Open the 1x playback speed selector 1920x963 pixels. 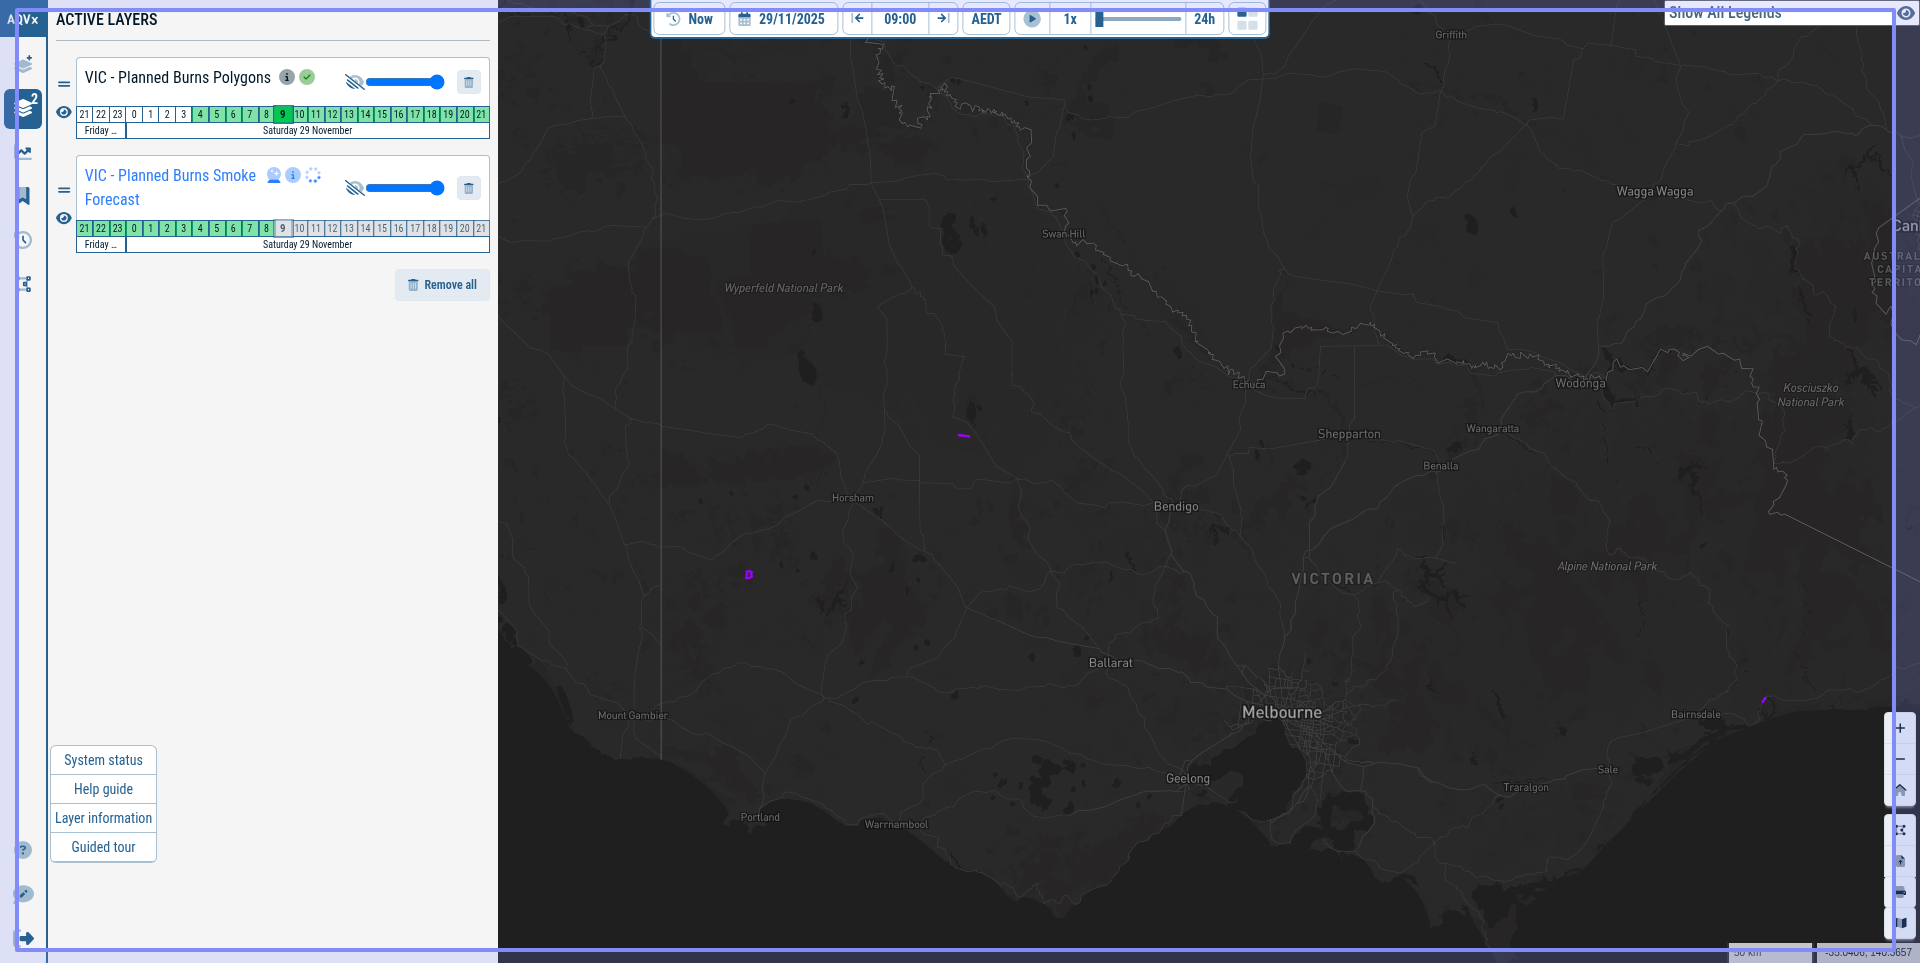1070,19
